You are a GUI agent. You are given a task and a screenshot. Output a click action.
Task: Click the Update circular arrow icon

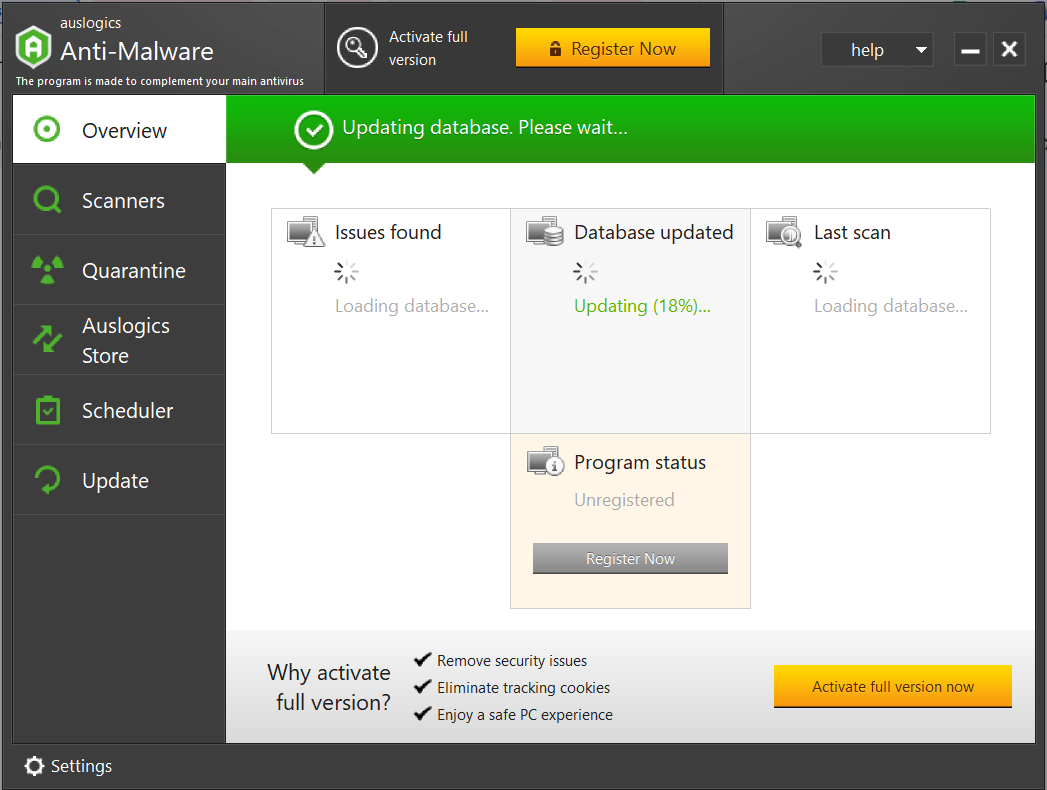click(47, 480)
